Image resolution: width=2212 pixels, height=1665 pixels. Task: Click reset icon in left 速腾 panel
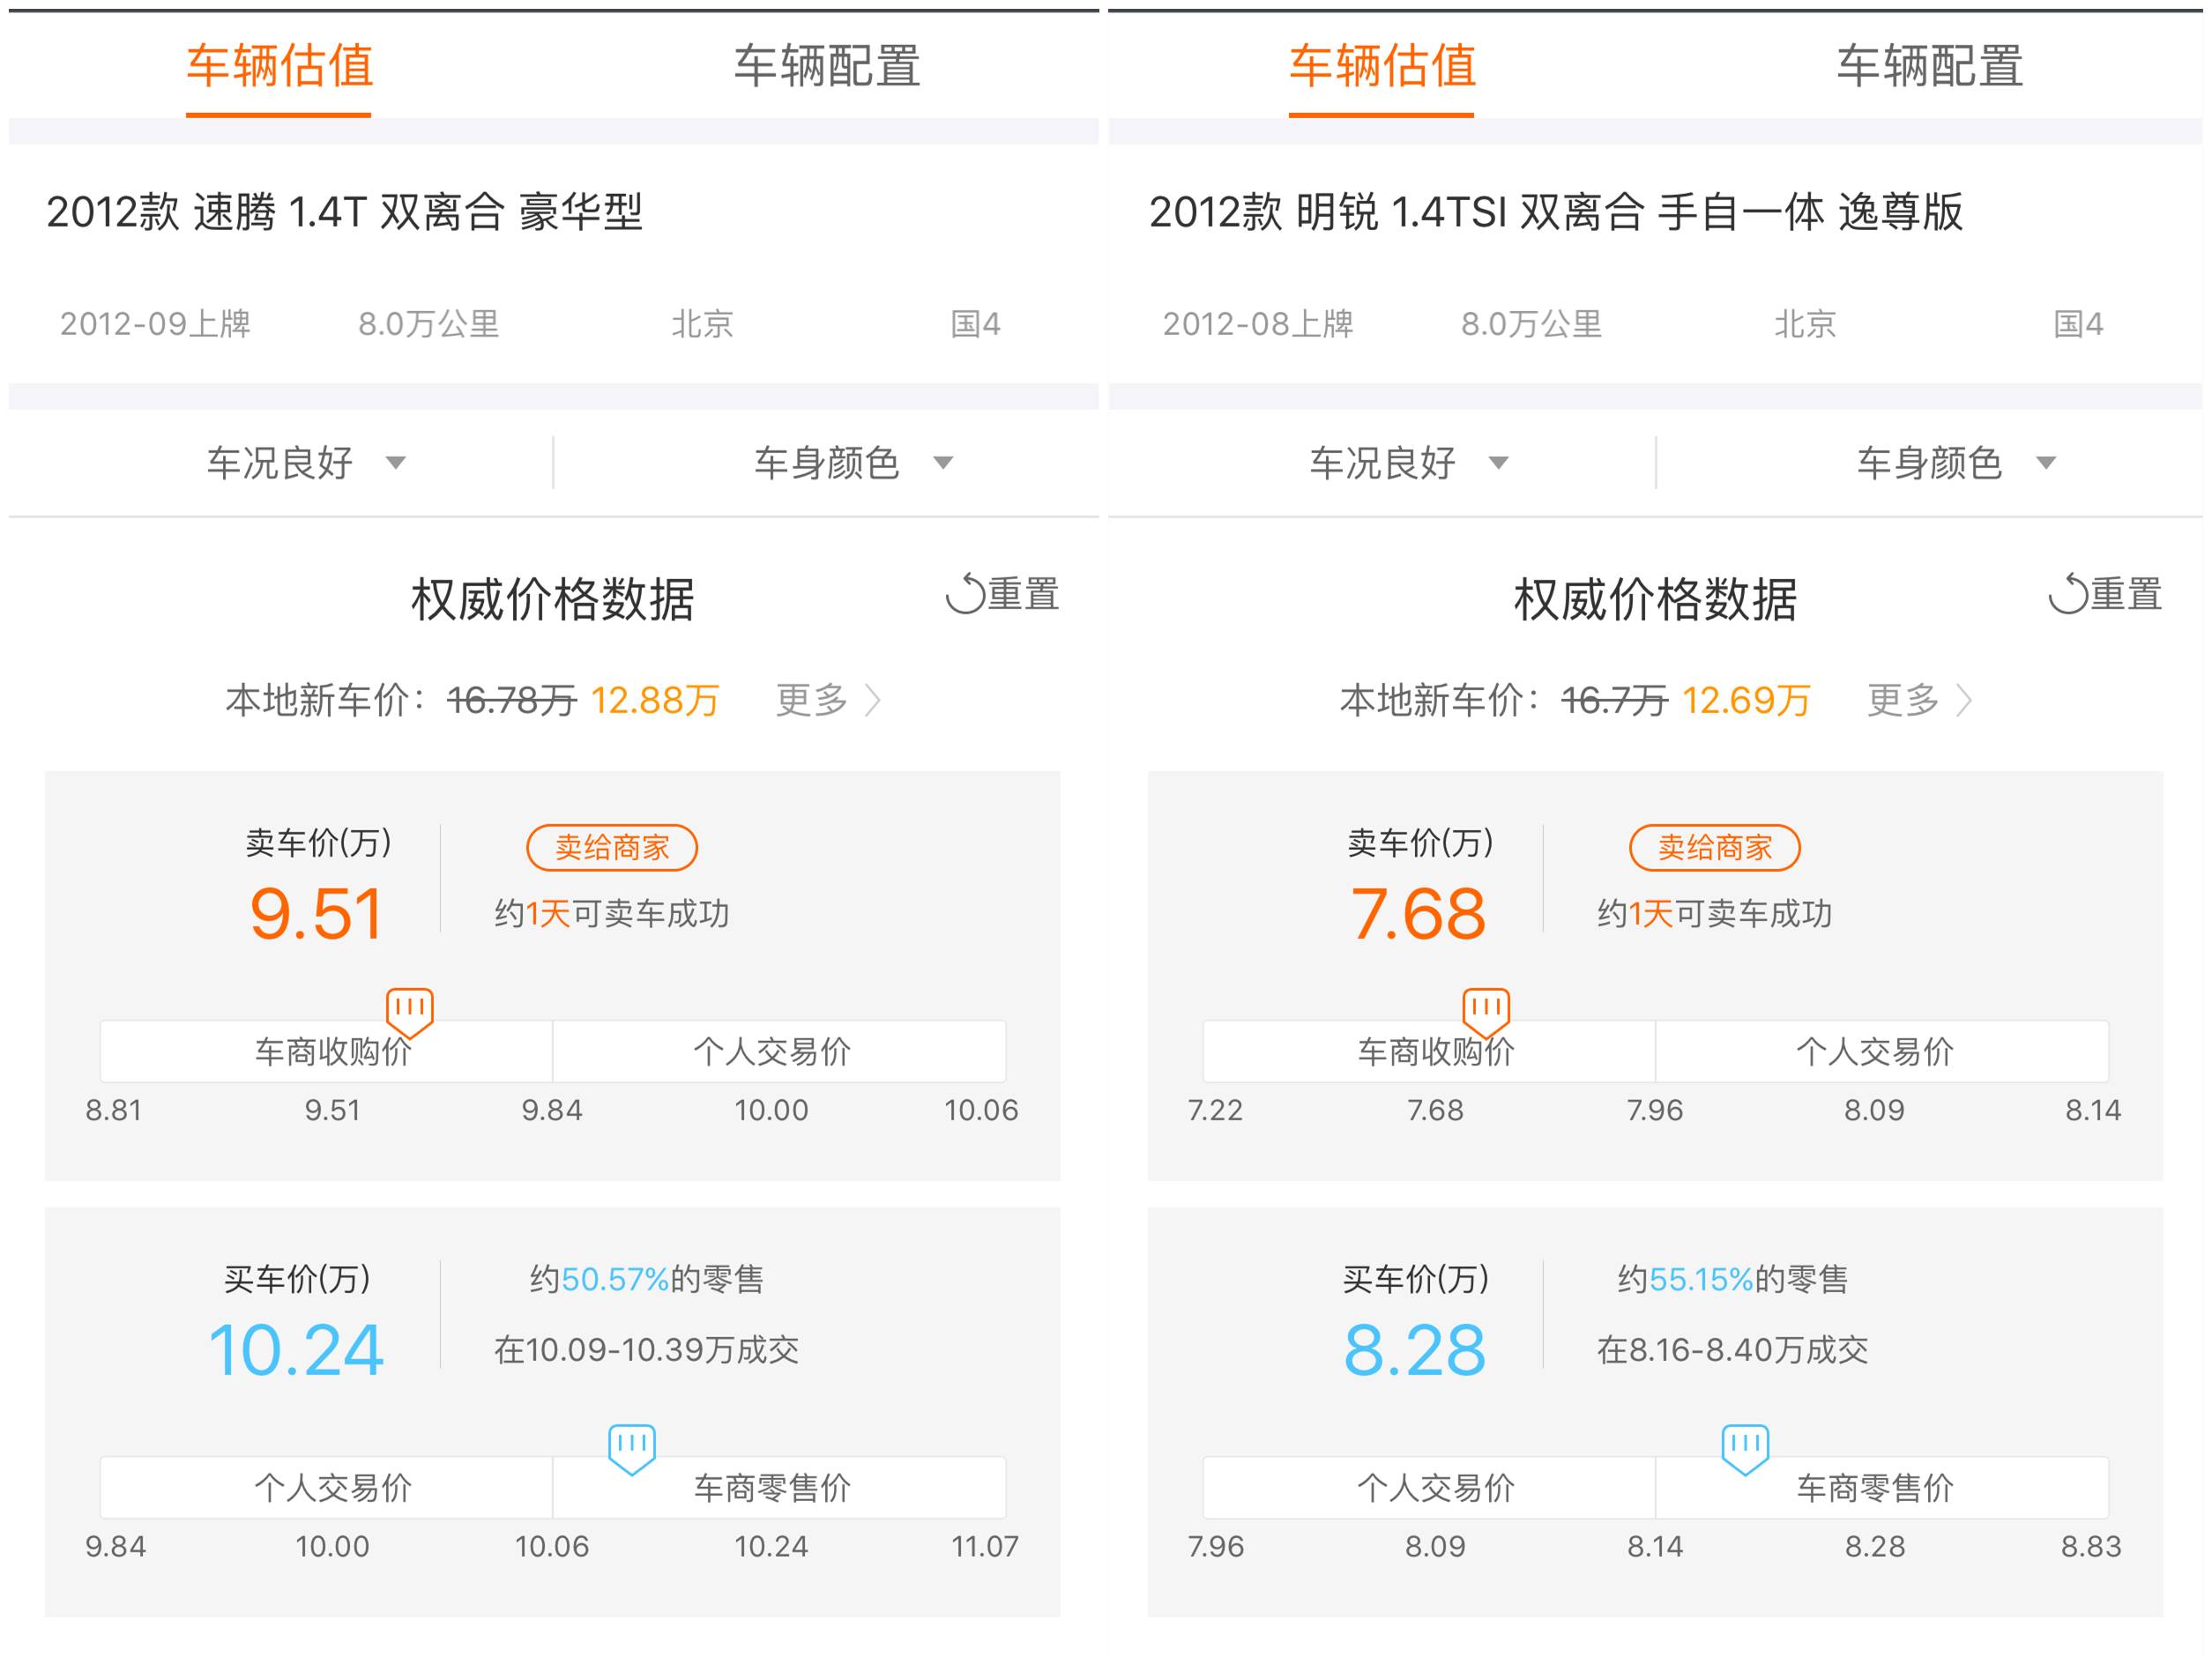point(965,594)
